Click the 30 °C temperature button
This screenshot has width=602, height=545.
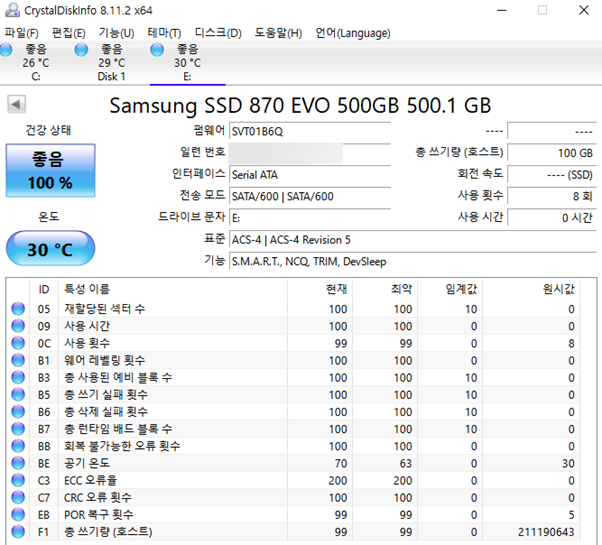click(x=50, y=249)
